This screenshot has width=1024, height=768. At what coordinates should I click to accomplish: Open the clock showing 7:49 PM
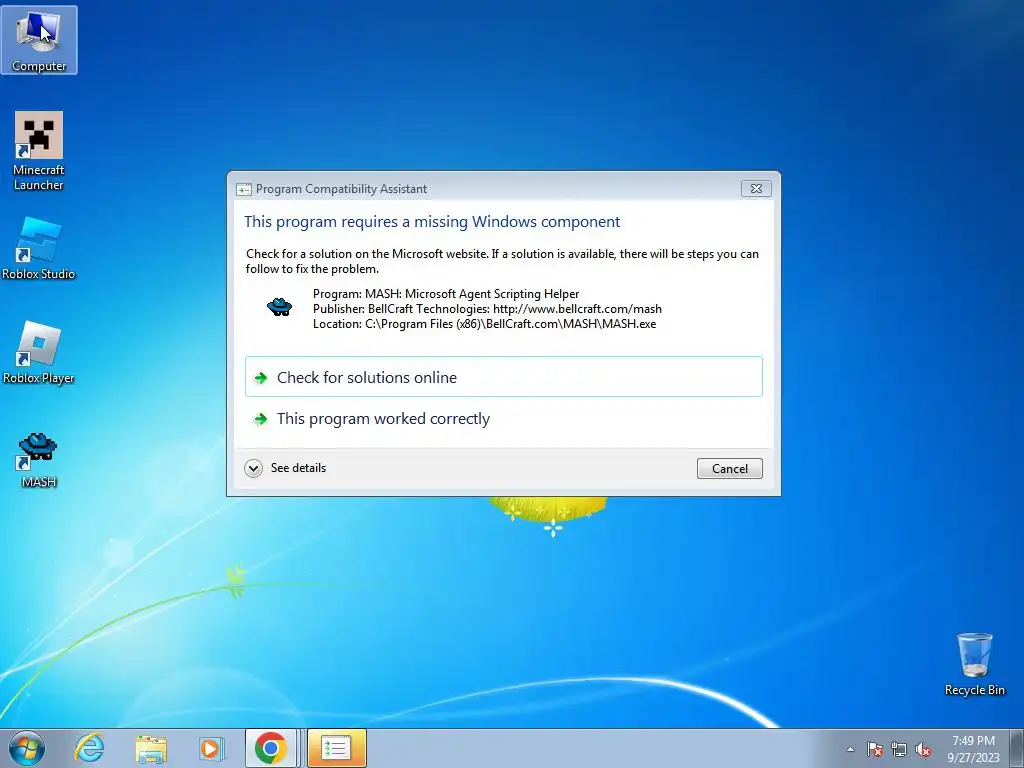(973, 748)
